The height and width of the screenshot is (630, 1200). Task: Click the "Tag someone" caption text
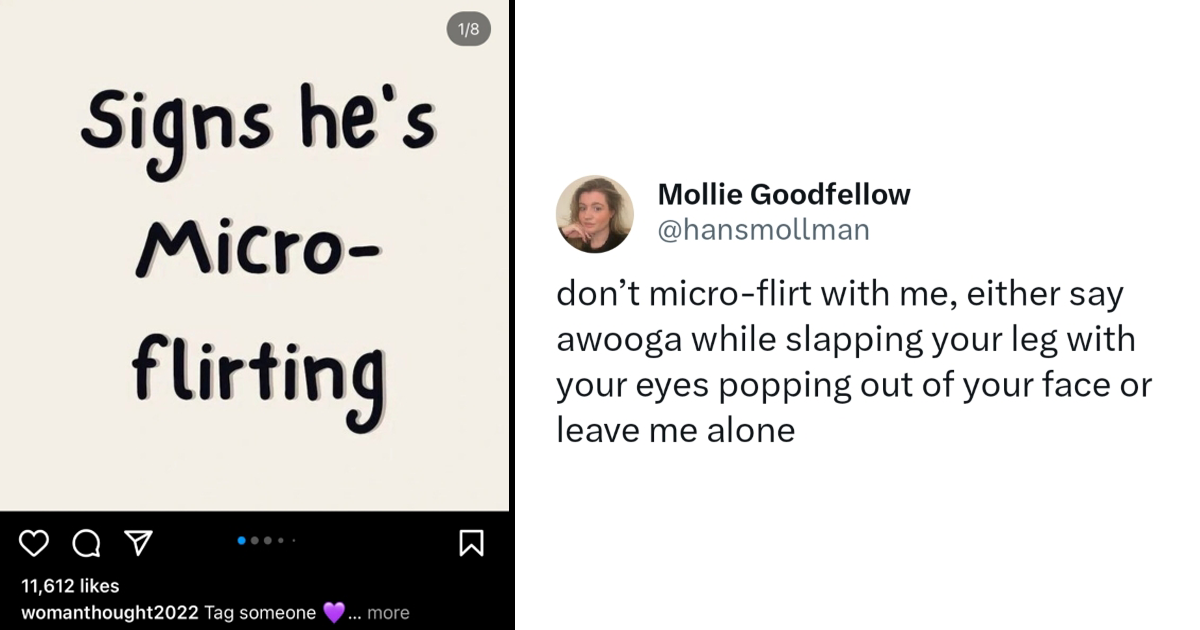[260, 612]
